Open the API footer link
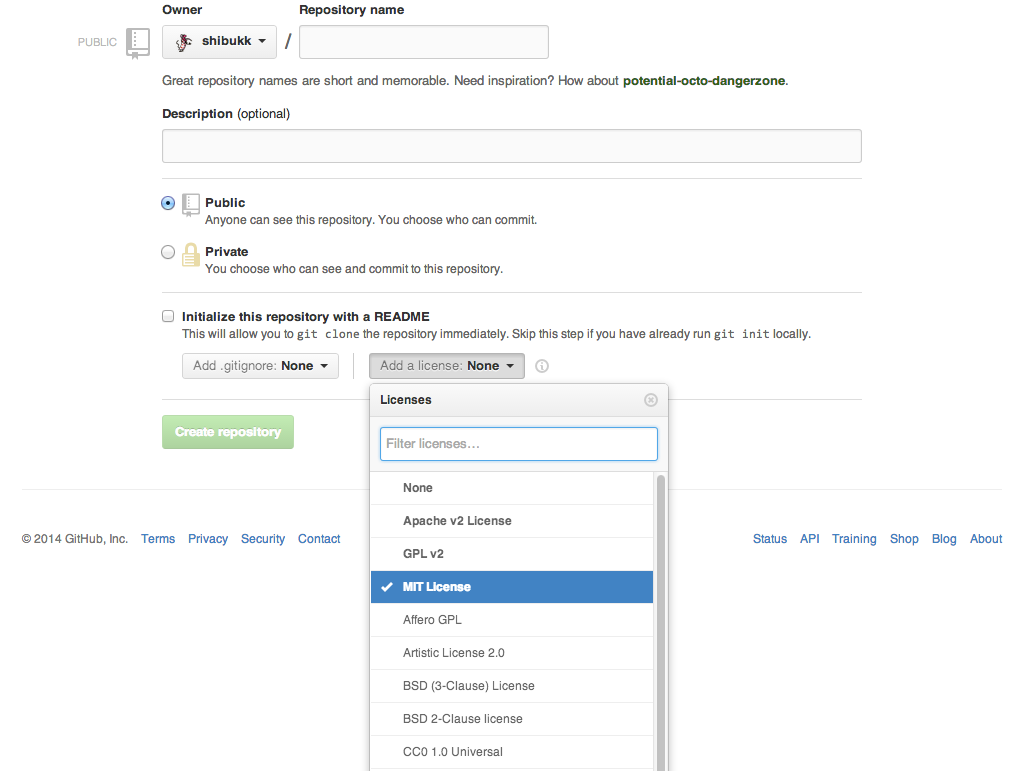Viewport: 1024px width, 771px height. [x=810, y=539]
